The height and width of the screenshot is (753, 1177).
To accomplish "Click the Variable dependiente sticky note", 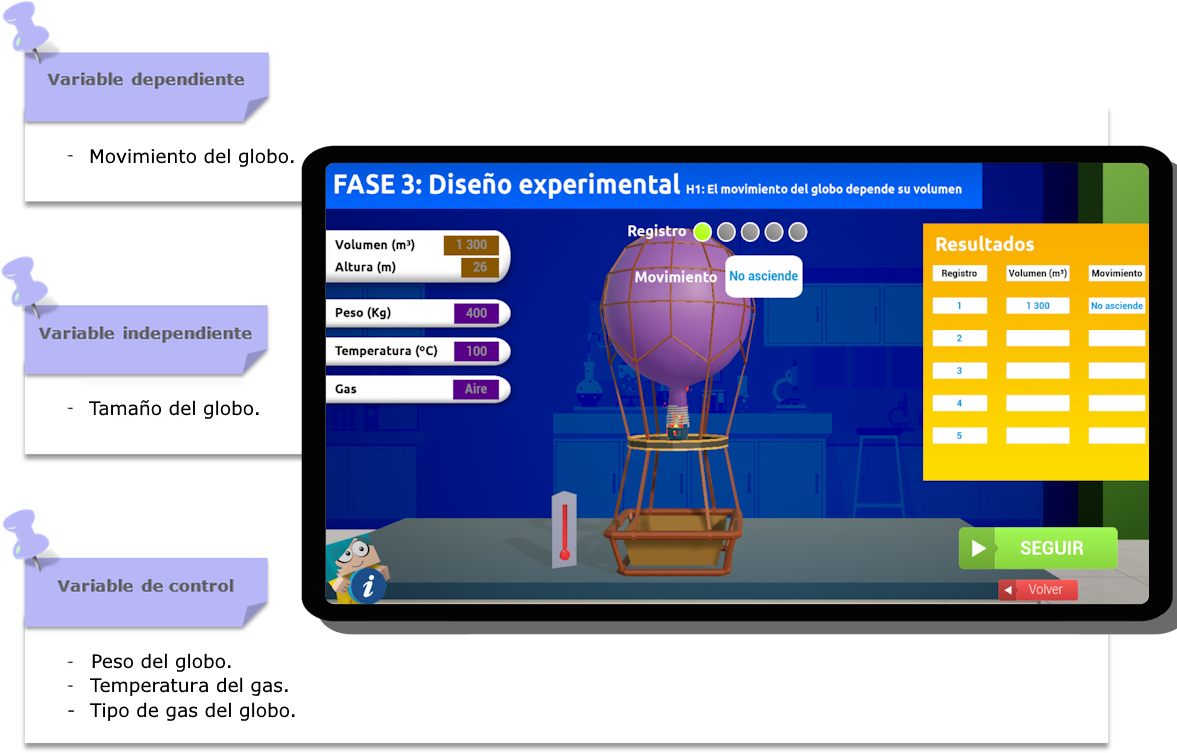I will pyautogui.click(x=146, y=81).
